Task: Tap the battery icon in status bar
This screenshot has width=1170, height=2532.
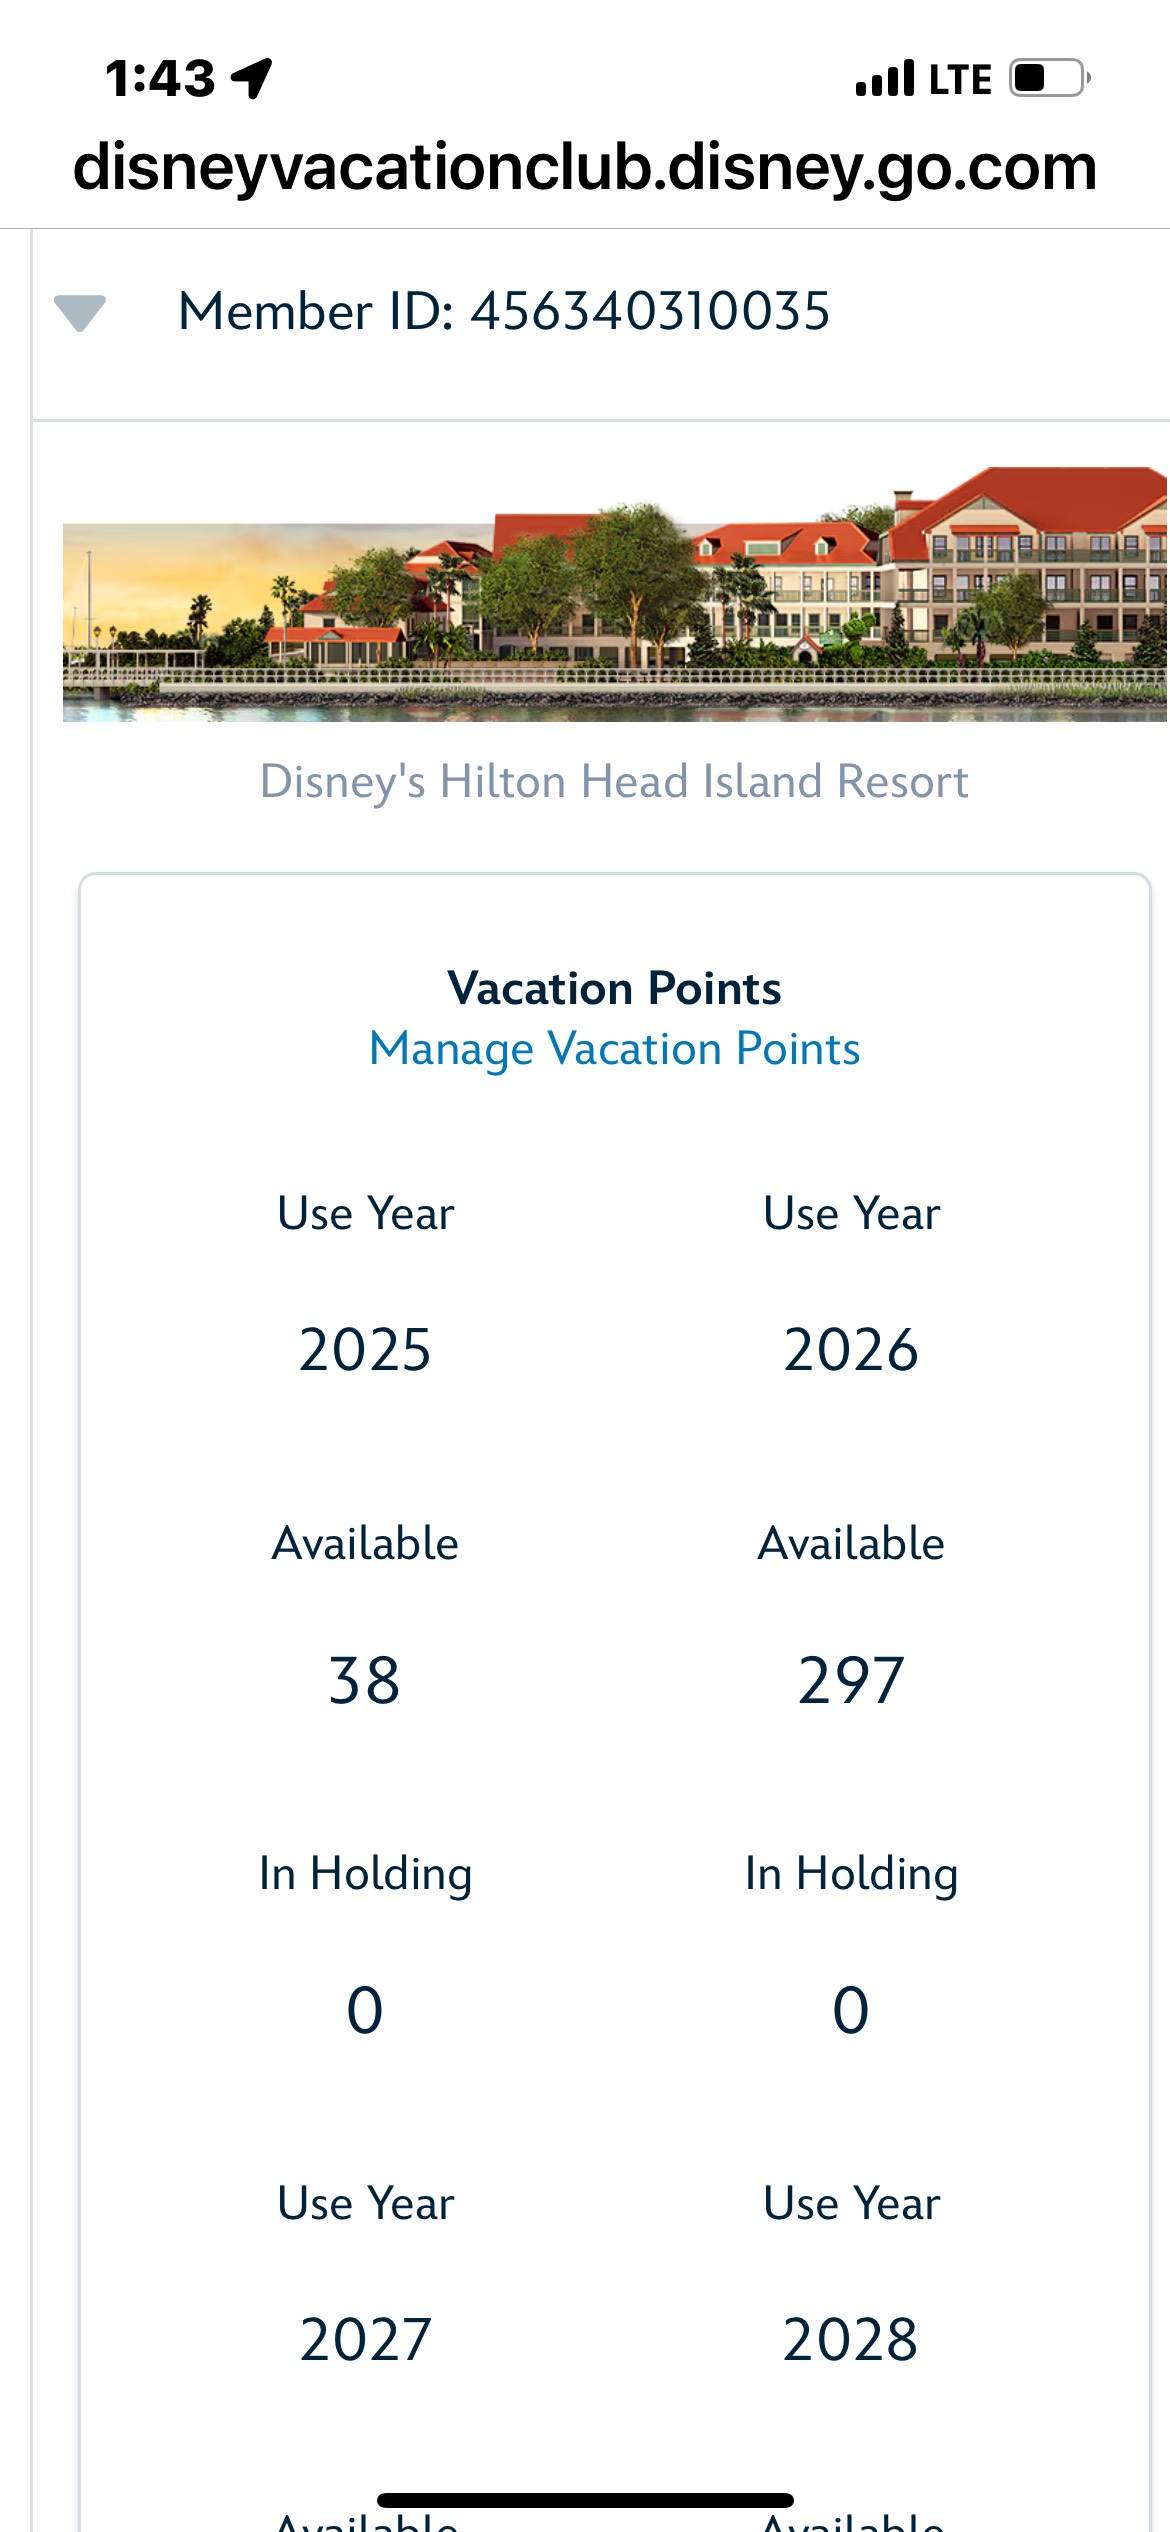Action: click(x=1049, y=78)
